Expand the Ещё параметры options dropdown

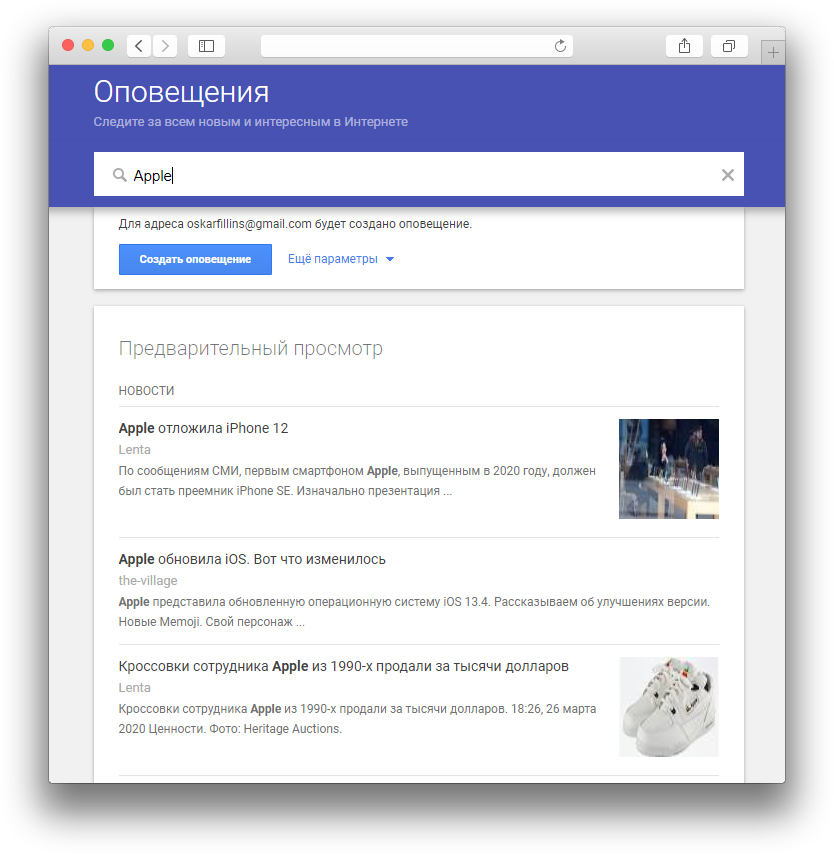click(340, 259)
